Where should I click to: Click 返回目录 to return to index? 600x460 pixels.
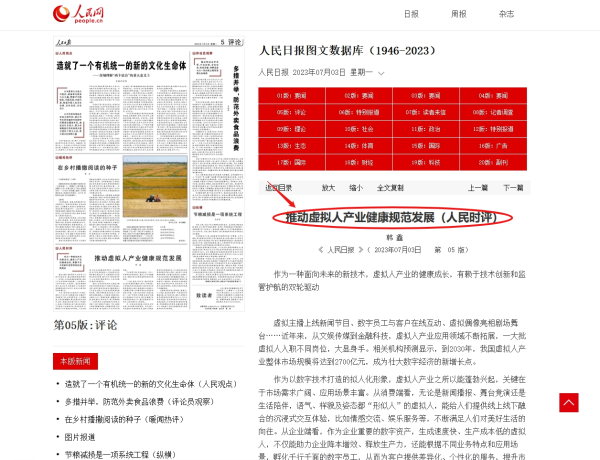tap(279, 187)
